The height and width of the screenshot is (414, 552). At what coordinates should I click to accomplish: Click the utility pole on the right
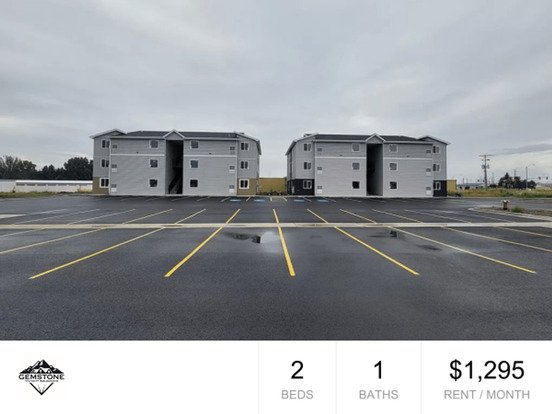(x=486, y=171)
